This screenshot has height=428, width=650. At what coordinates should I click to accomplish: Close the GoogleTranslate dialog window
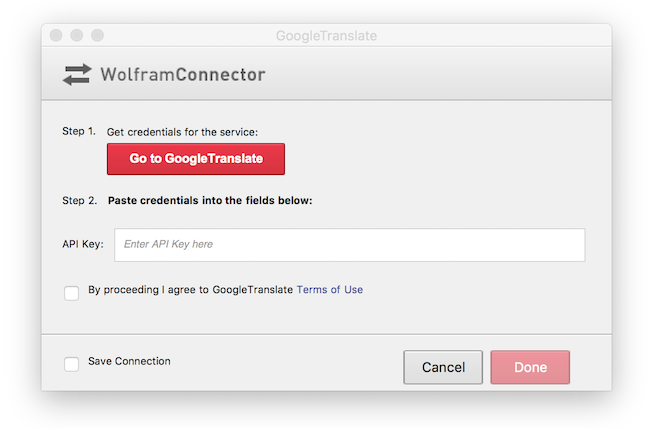(56, 35)
